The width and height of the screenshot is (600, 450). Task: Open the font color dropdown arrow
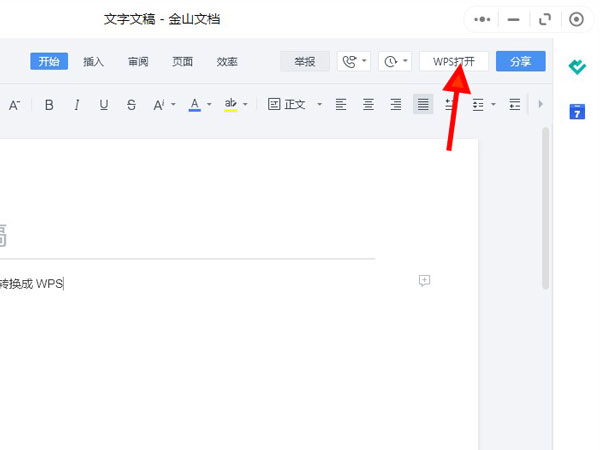pyautogui.click(x=209, y=104)
